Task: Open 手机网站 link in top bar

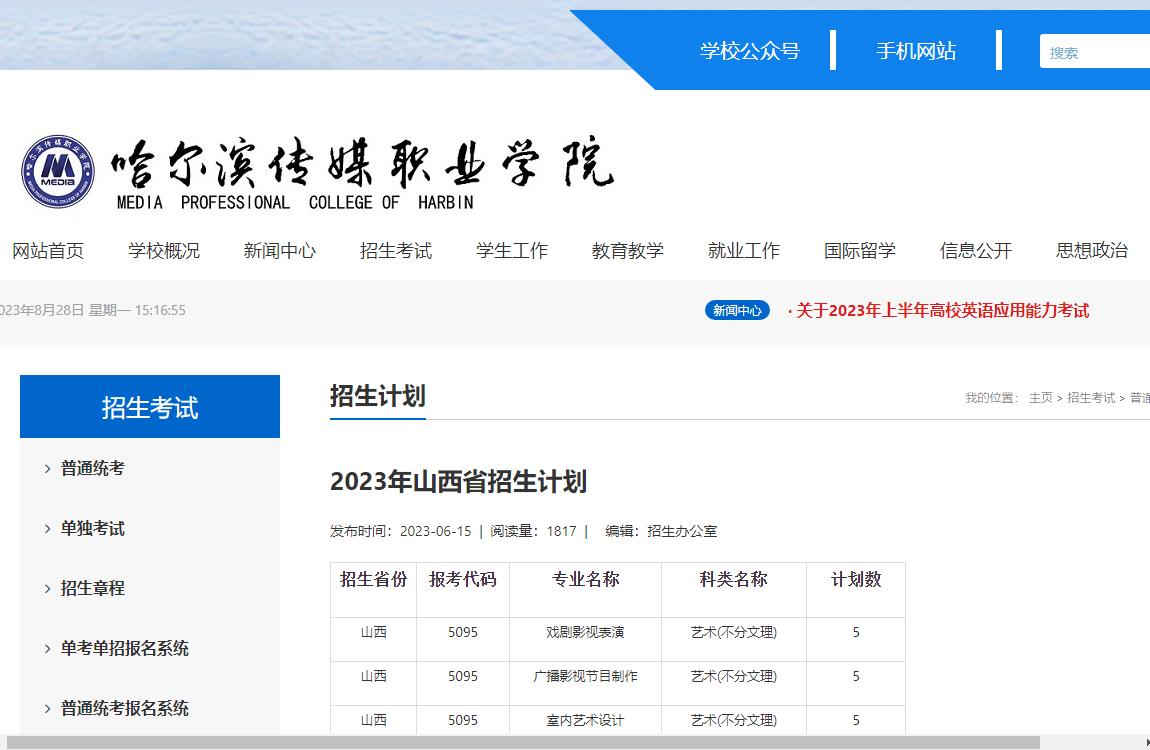Action: [x=916, y=51]
